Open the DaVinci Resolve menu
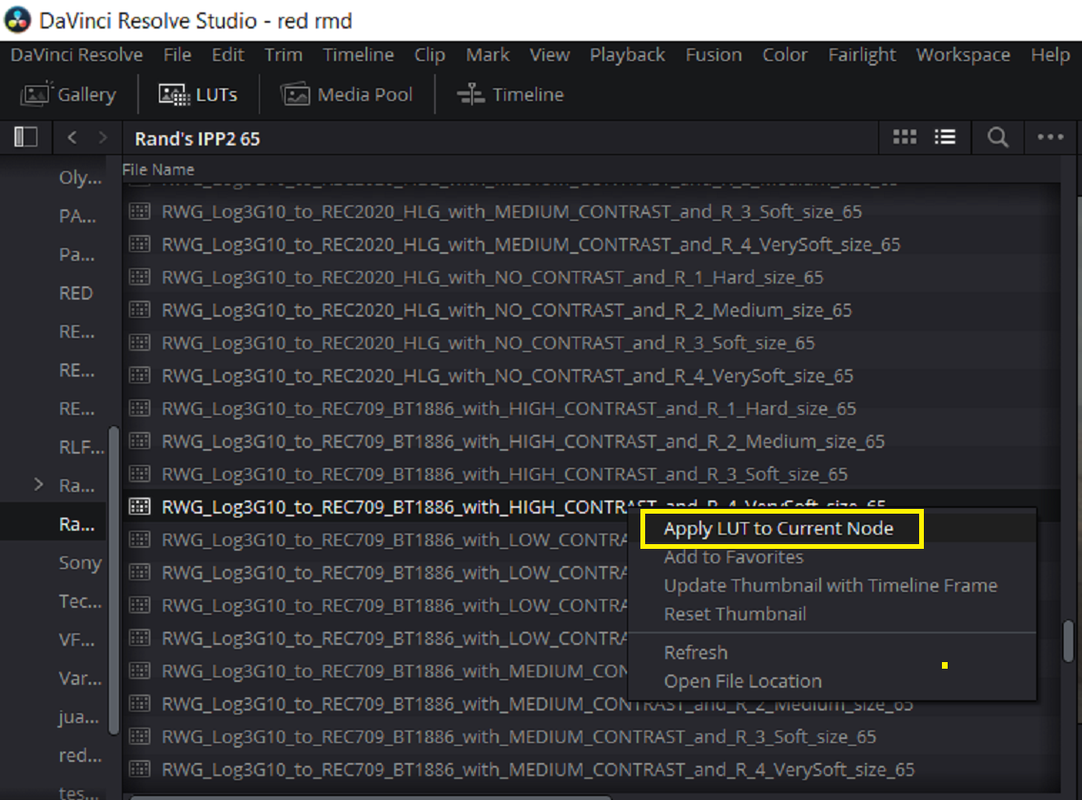 click(77, 55)
